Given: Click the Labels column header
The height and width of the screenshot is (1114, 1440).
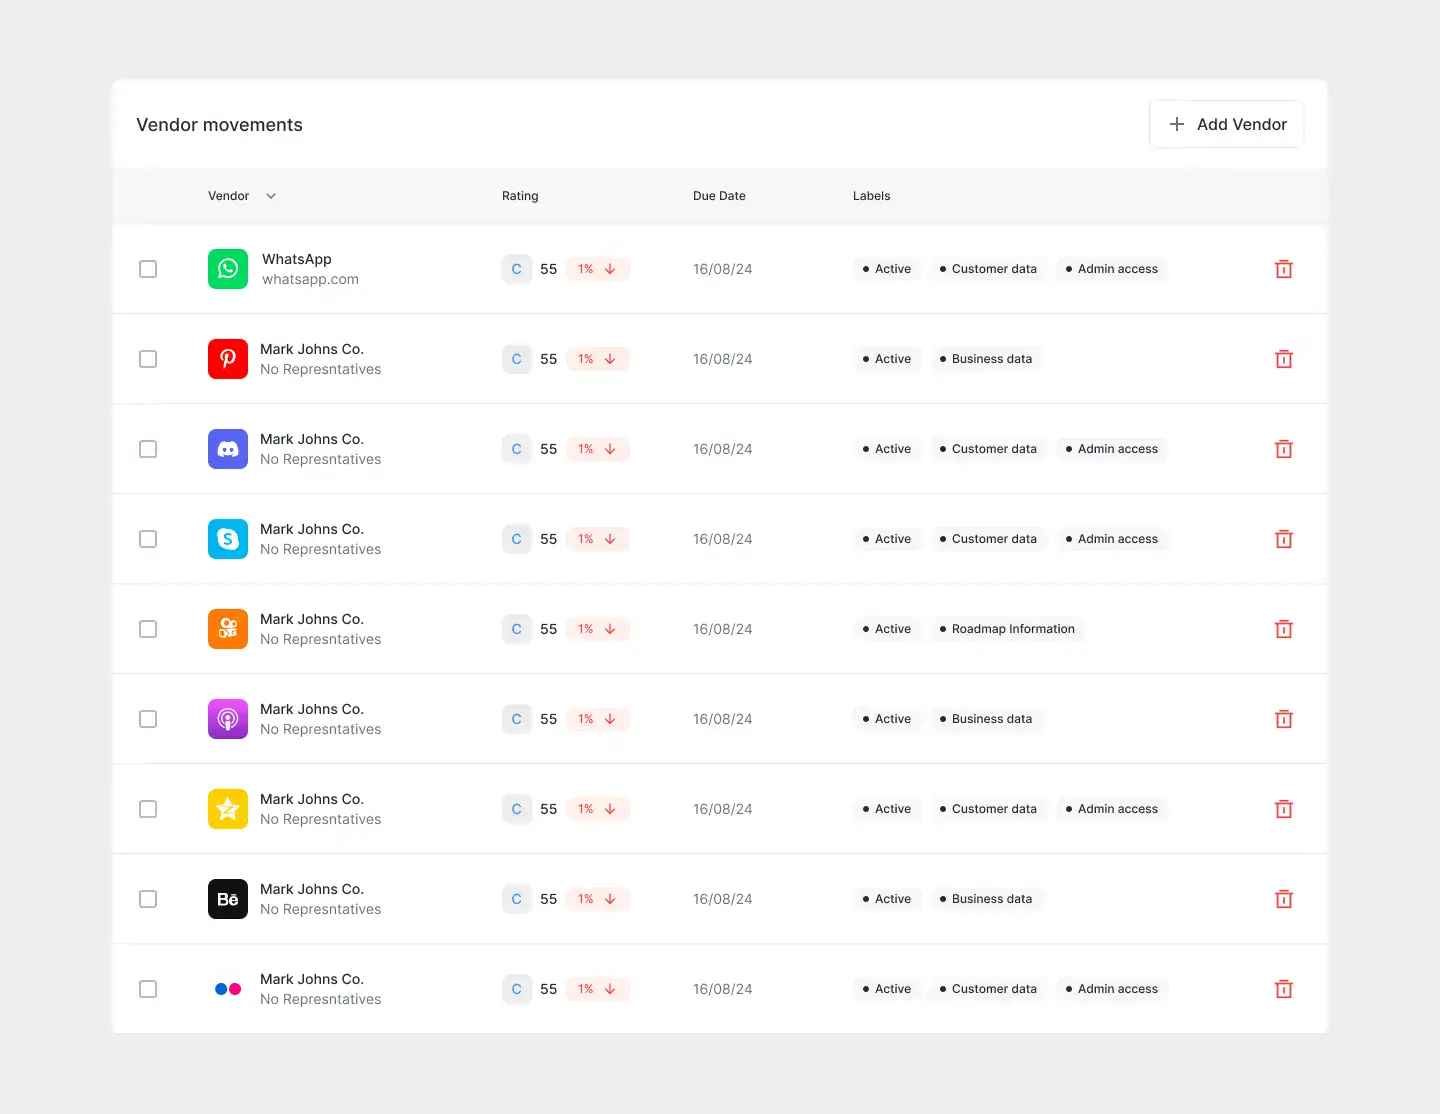Looking at the screenshot, I should [x=872, y=196].
